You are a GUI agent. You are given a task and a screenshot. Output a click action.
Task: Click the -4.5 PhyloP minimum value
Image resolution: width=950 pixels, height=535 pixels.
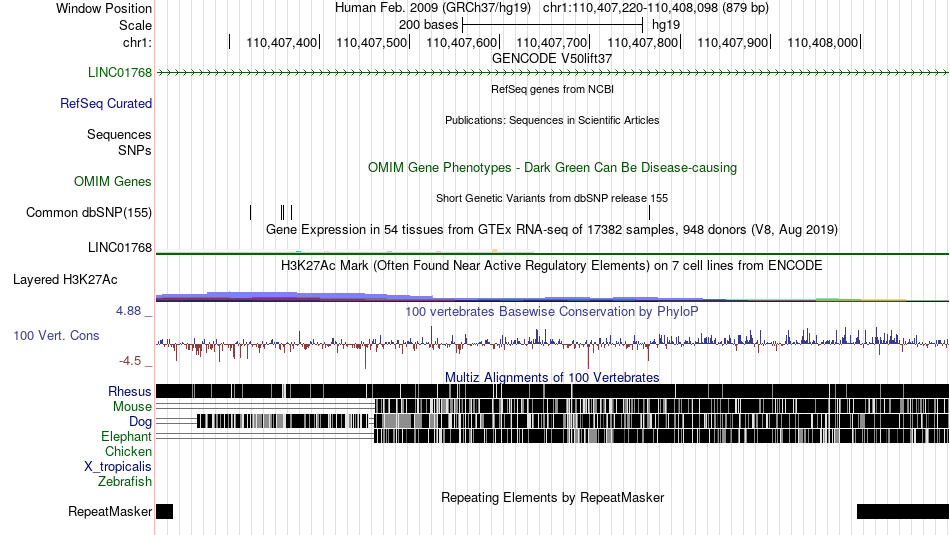pos(130,361)
